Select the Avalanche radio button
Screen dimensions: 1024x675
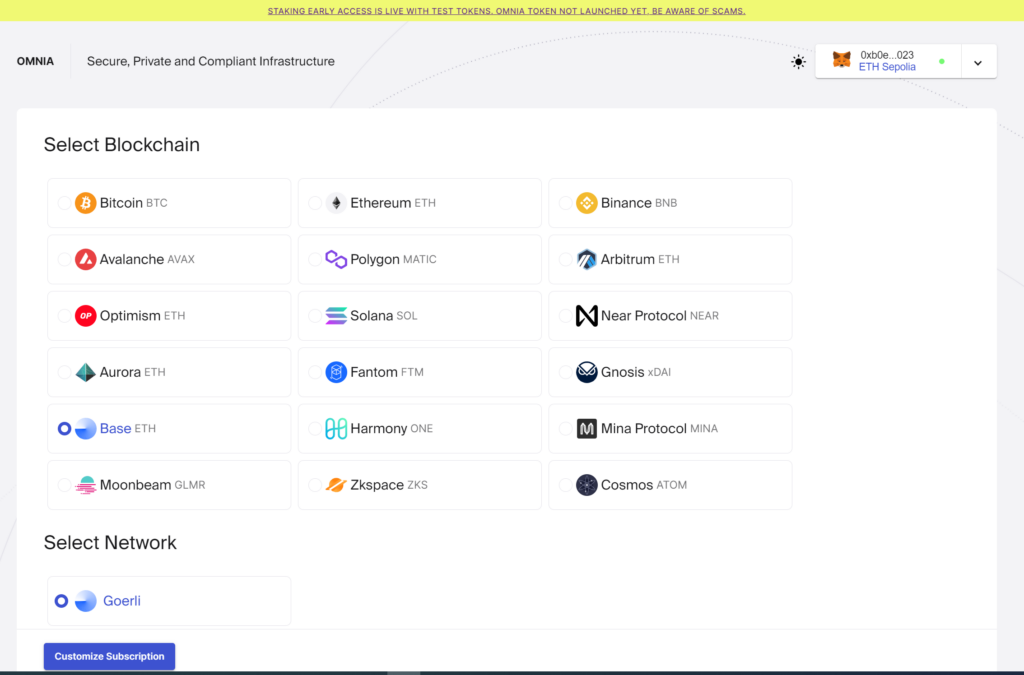coord(64,259)
